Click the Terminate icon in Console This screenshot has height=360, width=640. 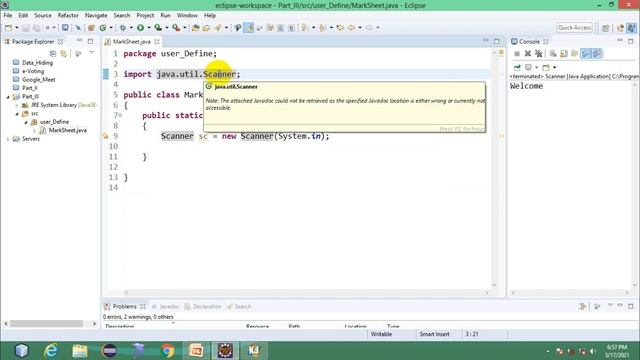point(517,53)
